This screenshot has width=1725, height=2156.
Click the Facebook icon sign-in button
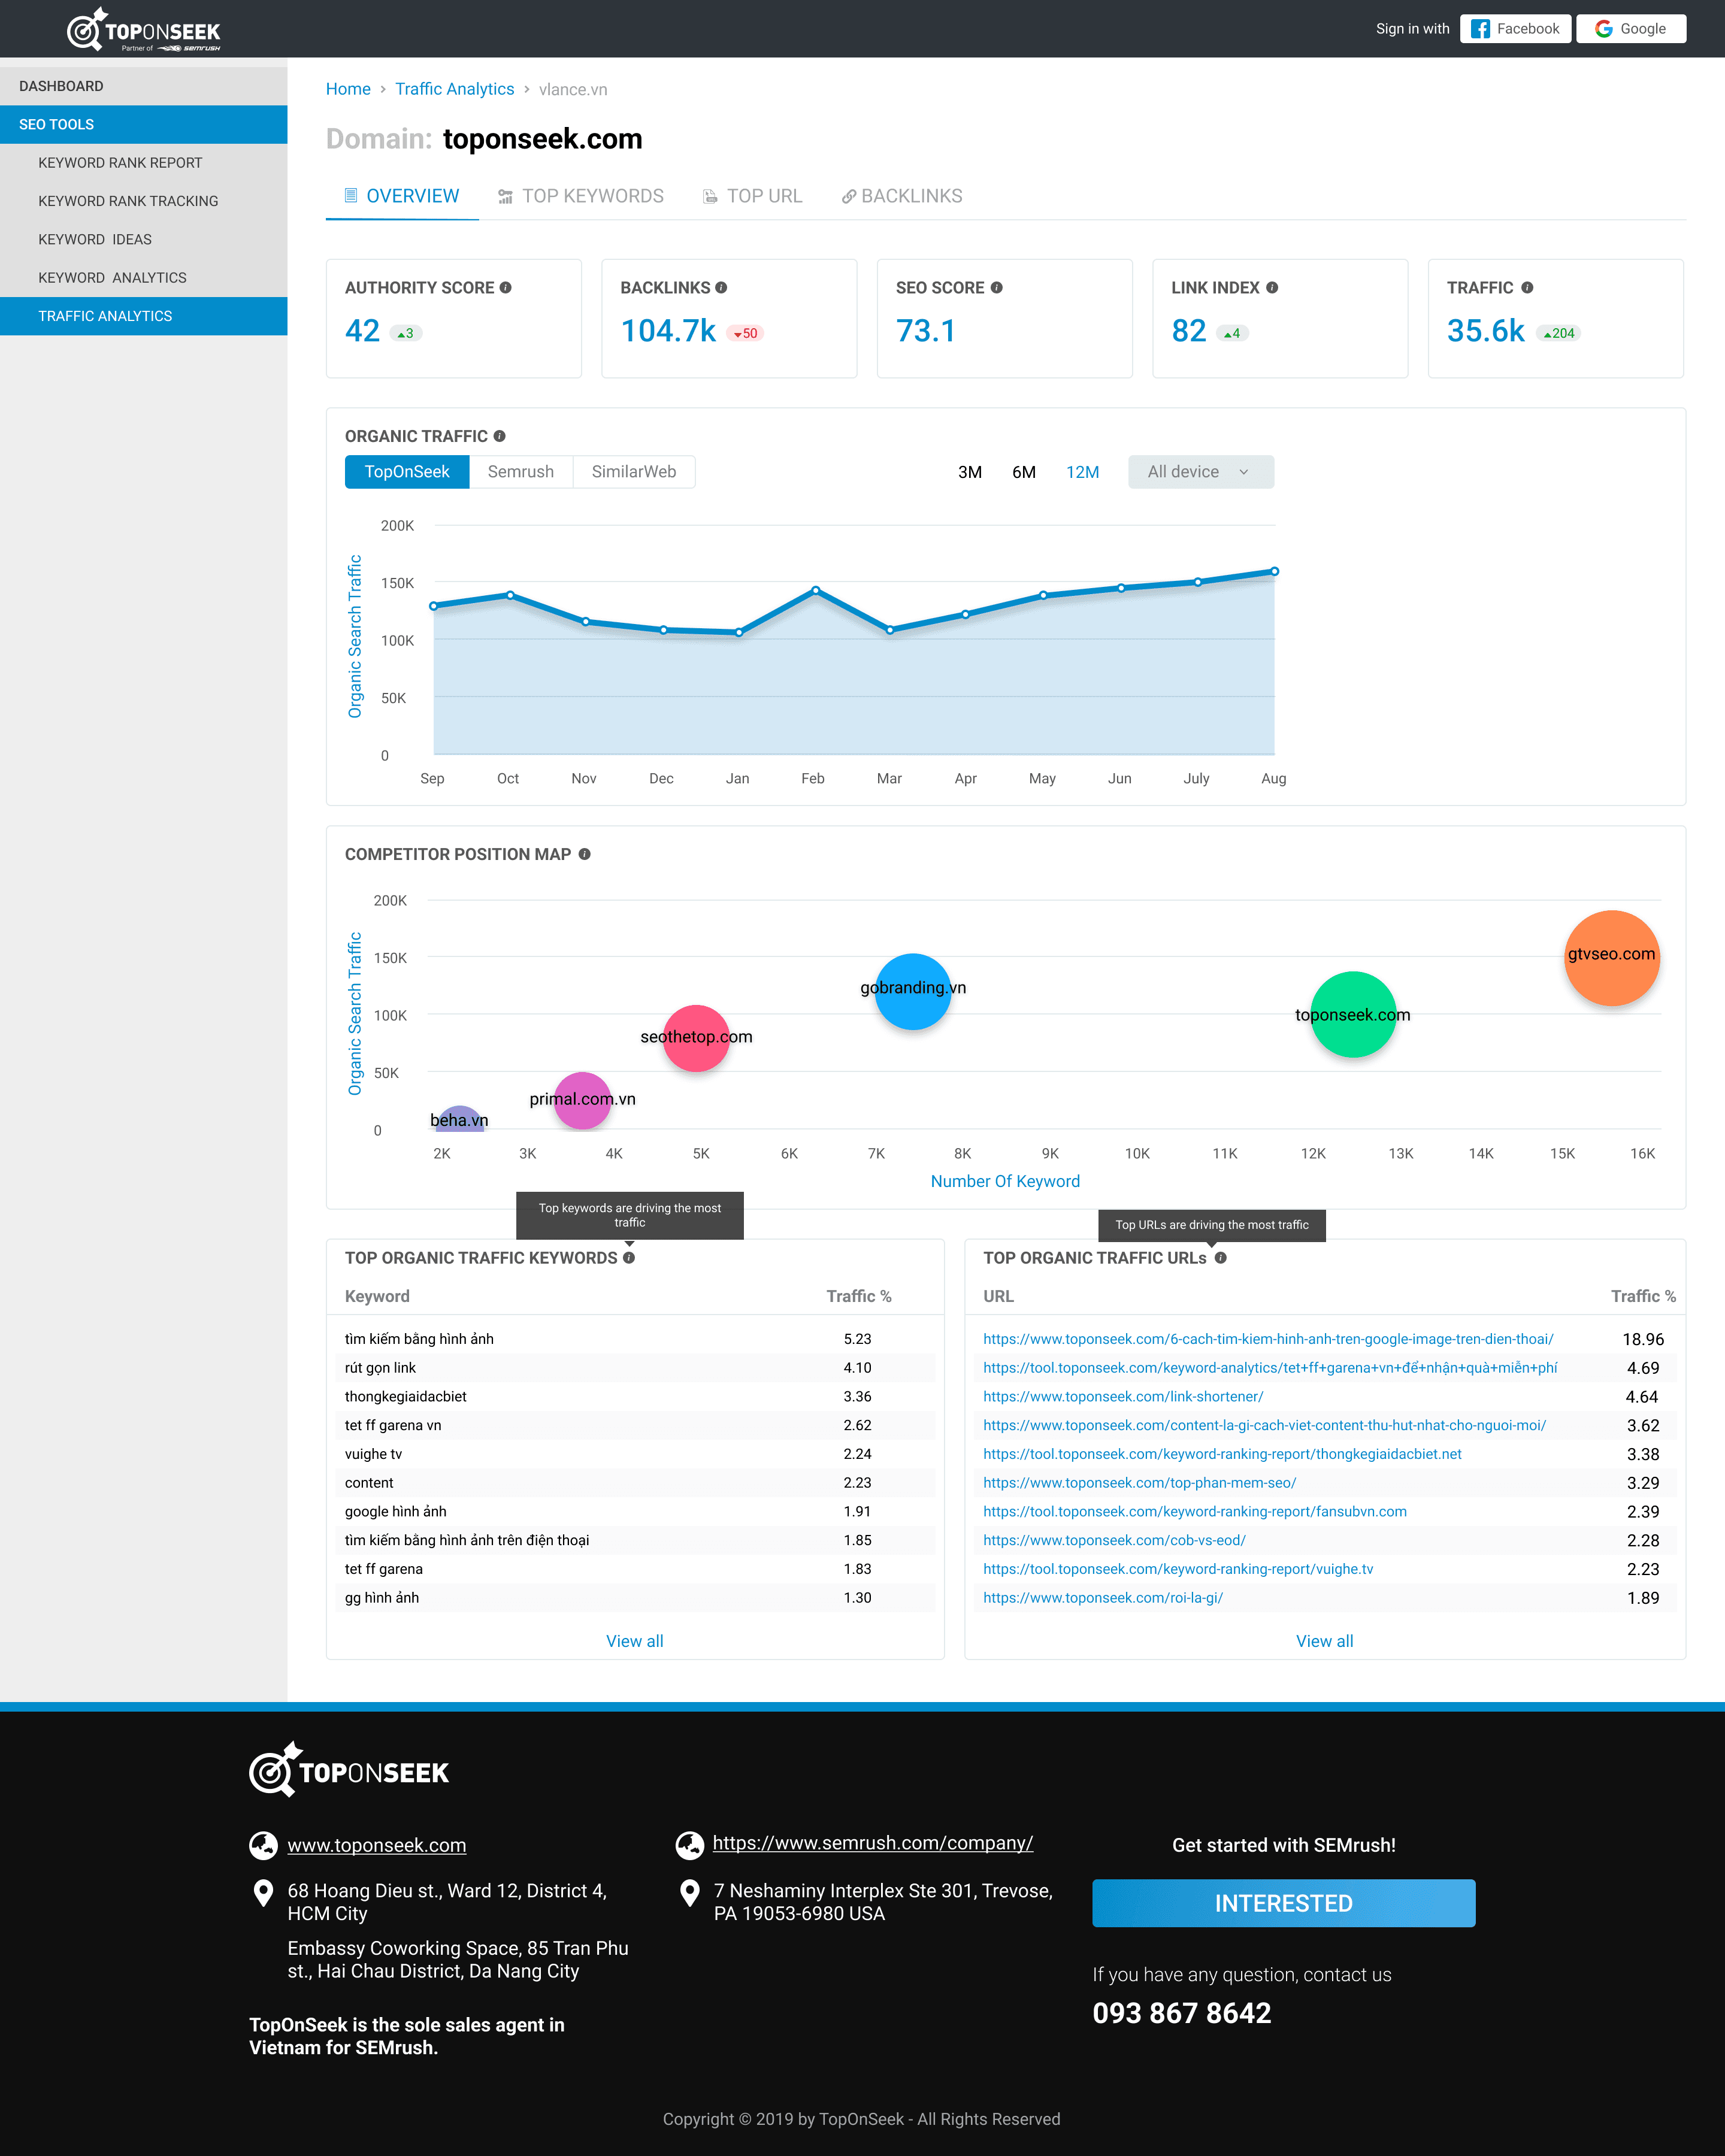(x=1515, y=29)
